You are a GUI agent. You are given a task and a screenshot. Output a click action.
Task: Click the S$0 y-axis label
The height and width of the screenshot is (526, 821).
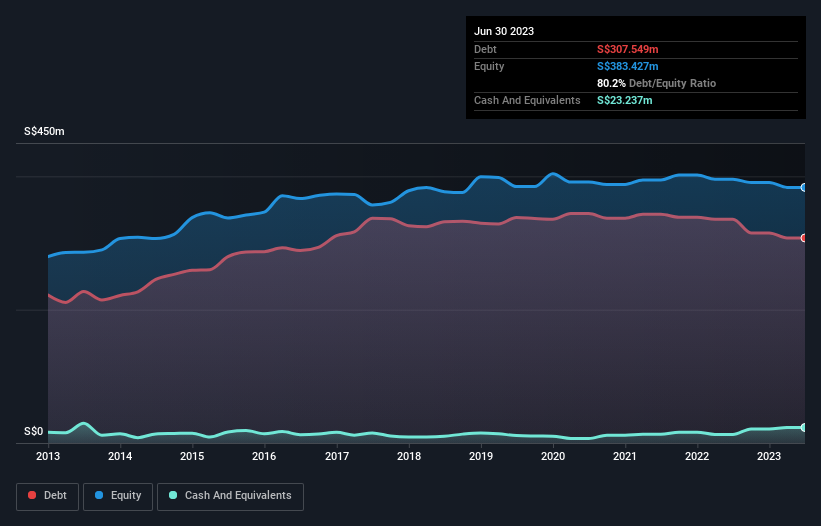[x=34, y=432]
